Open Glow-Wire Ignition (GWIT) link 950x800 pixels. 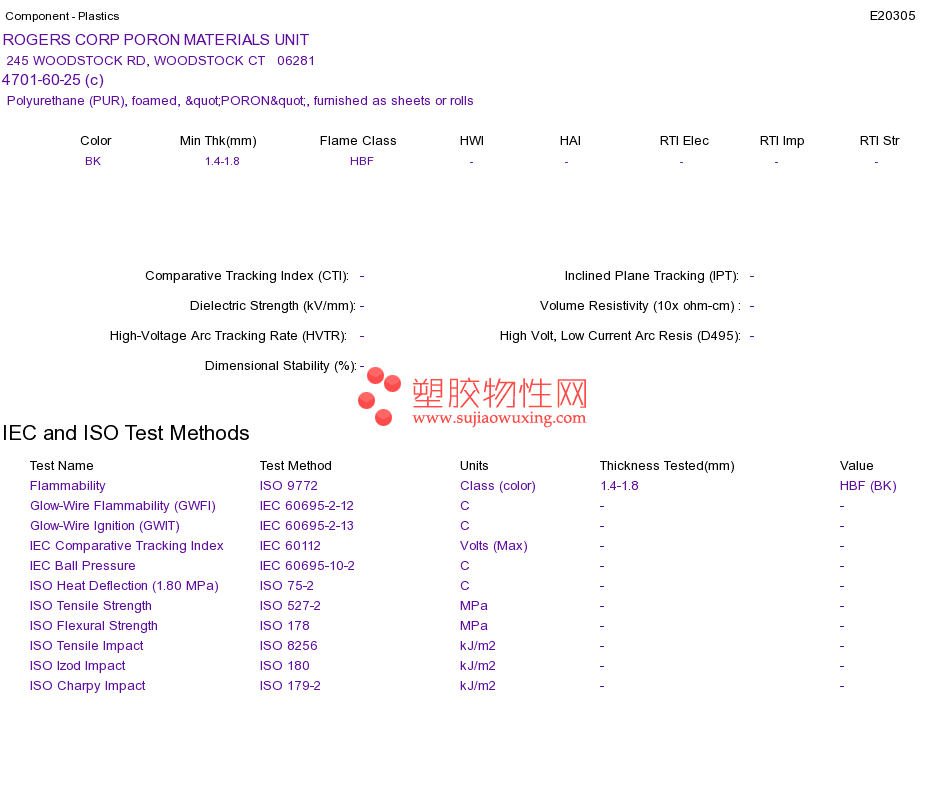[105, 526]
